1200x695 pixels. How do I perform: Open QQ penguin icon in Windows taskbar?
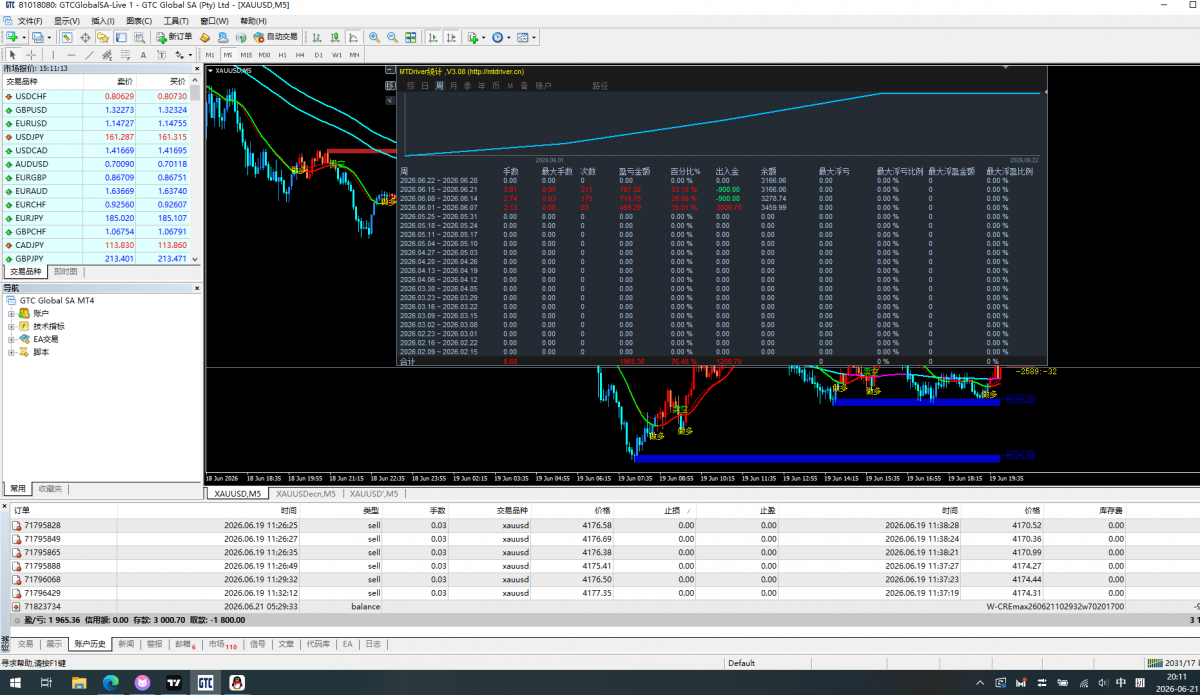237,682
